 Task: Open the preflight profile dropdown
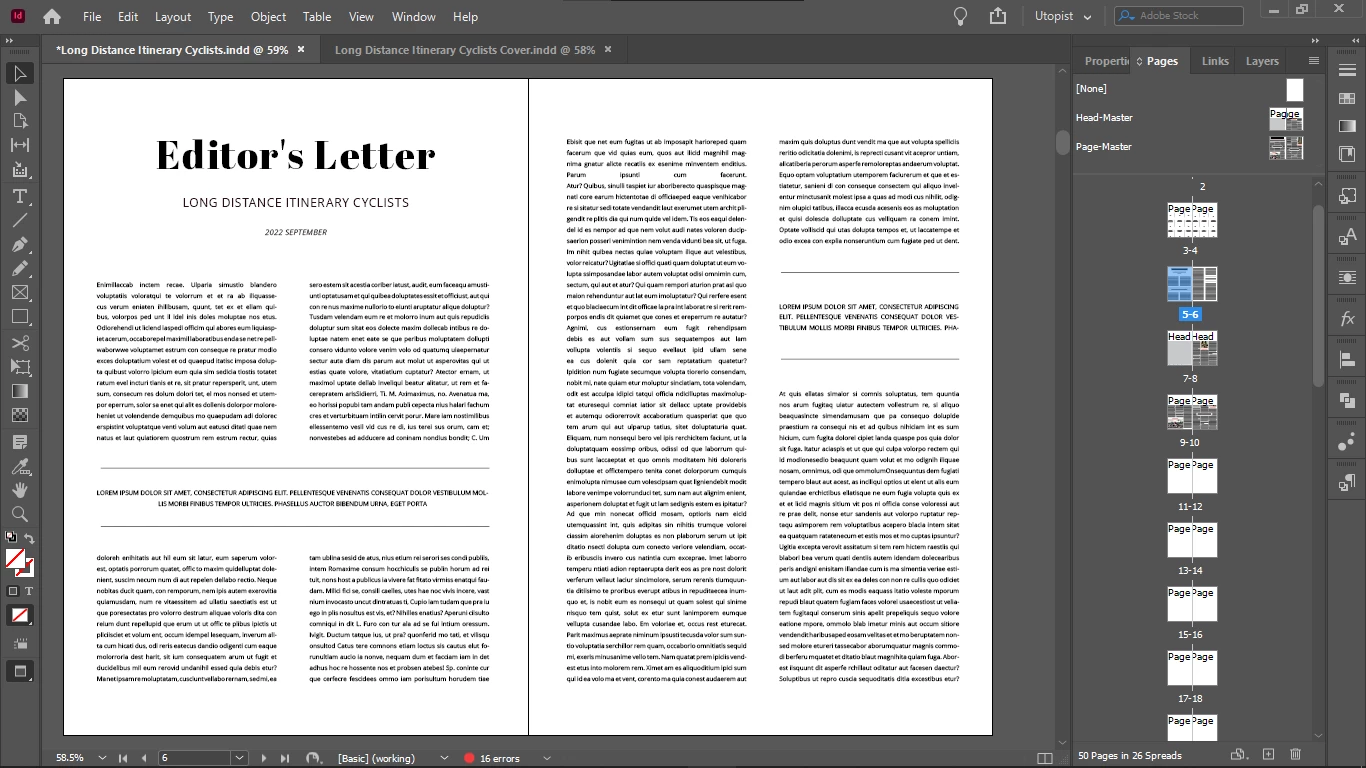445,759
